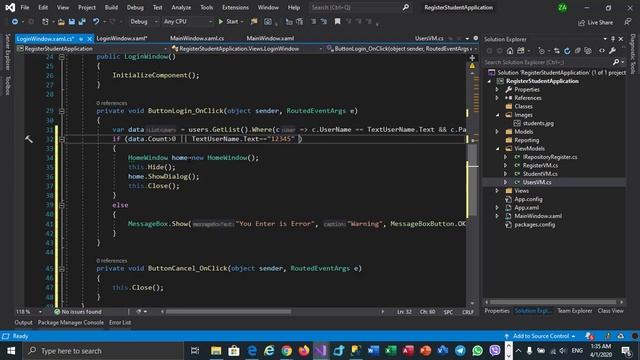Select StudentVM.cs in Solution Explorer
This screenshot has height=360, width=640.
pyautogui.click(x=540, y=174)
